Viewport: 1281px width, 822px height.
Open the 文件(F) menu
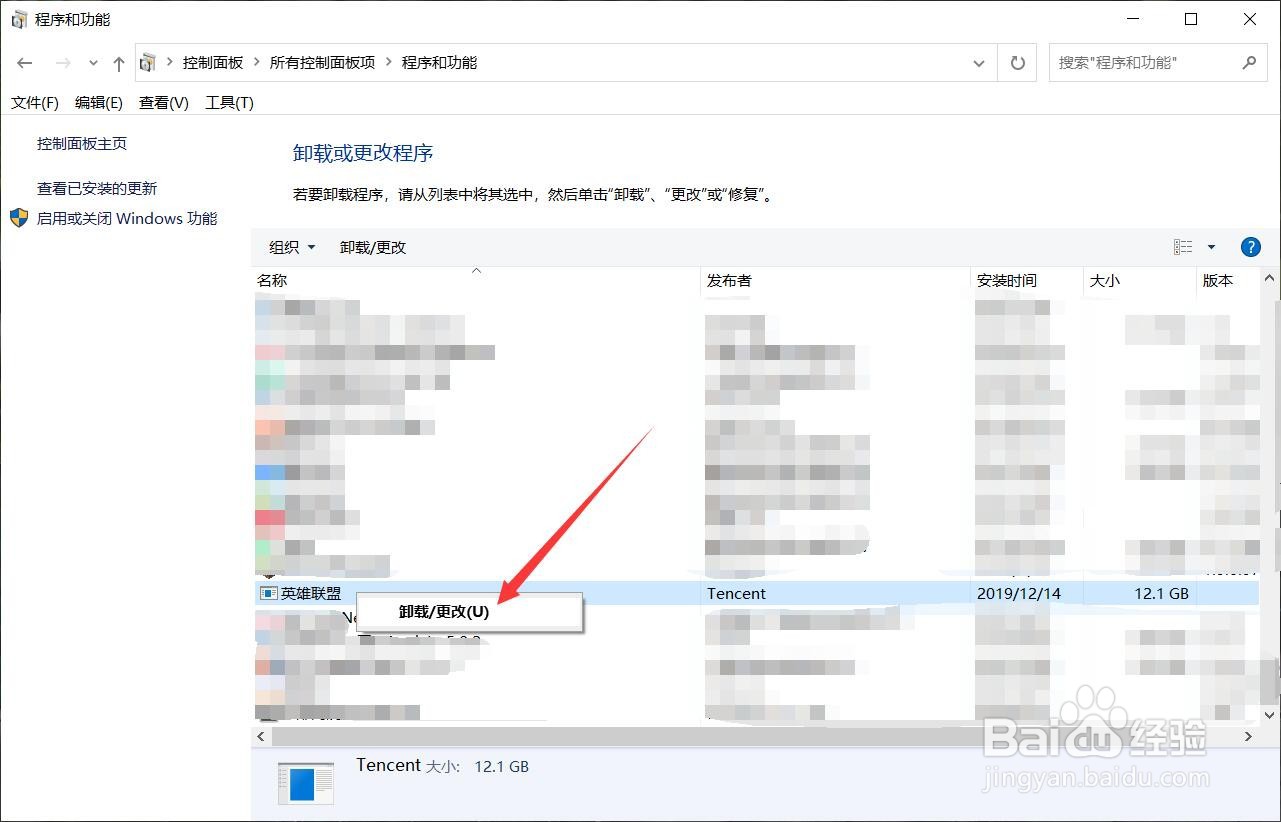pyautogui.click(x=35, y=103)
